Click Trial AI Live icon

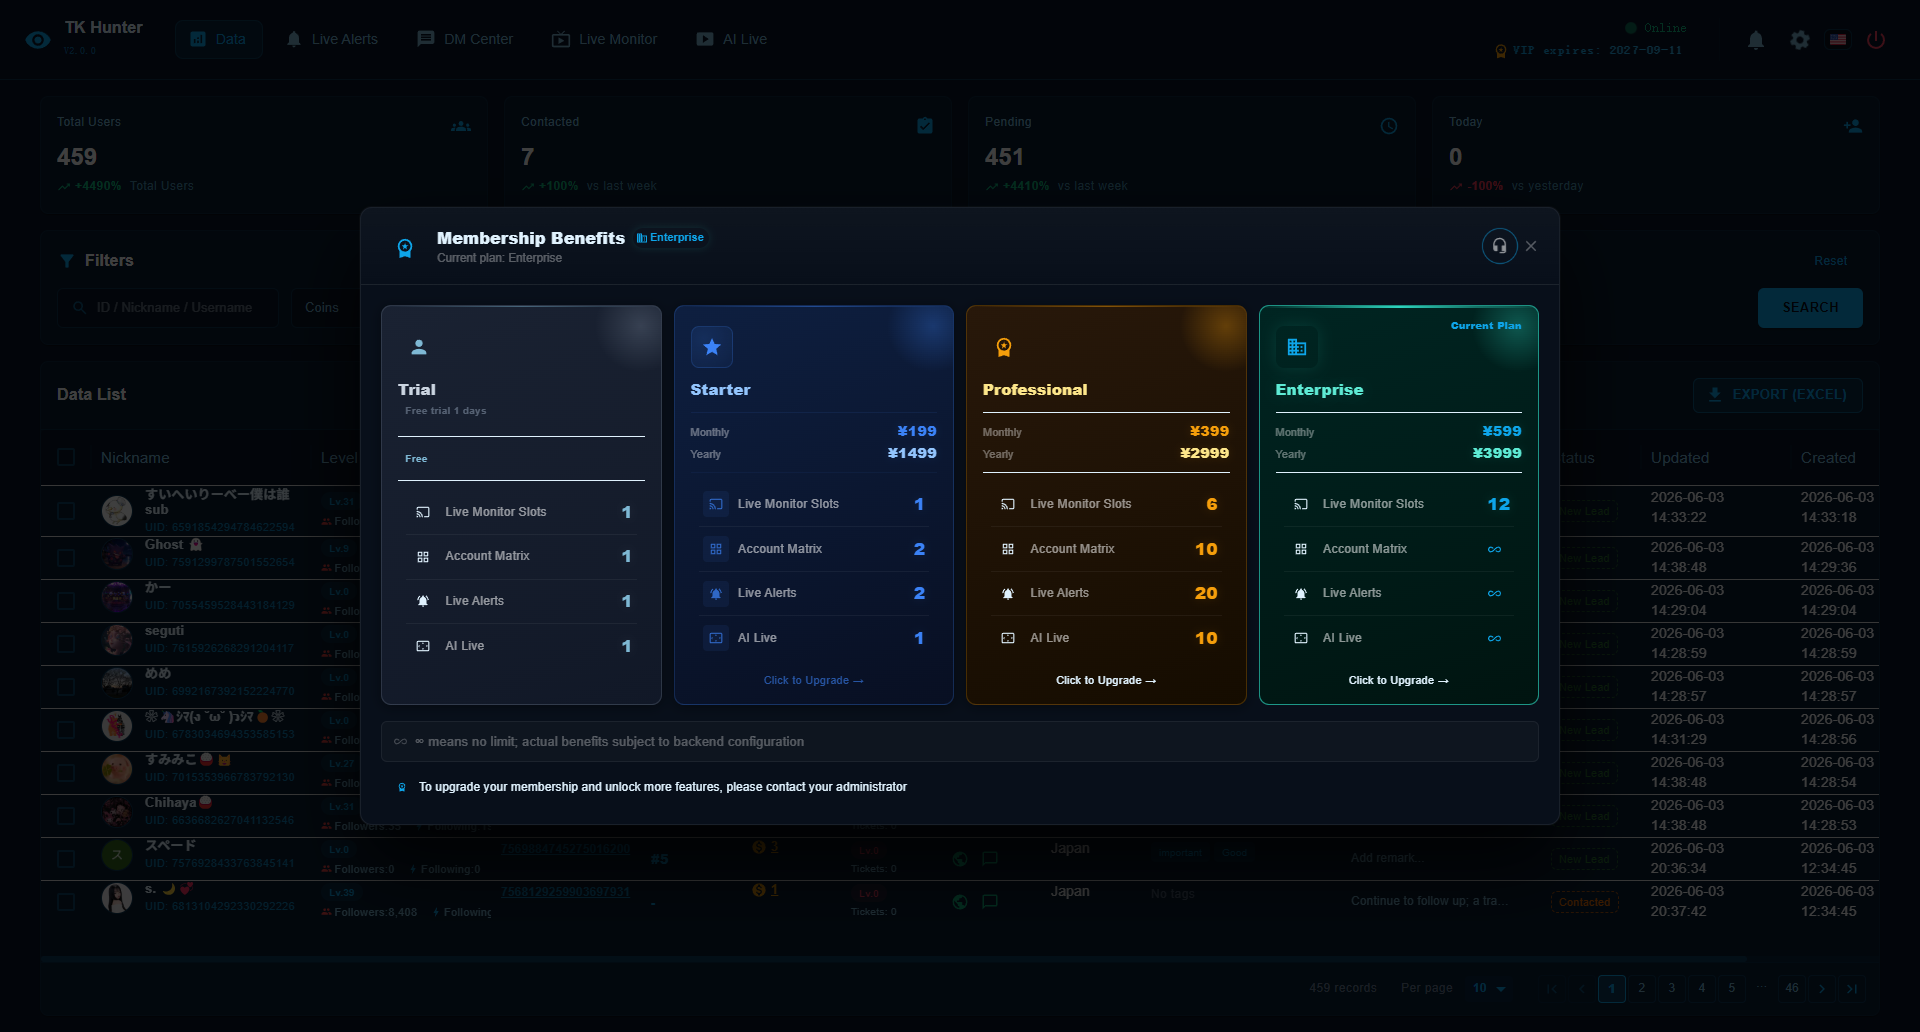pos(423,646)
